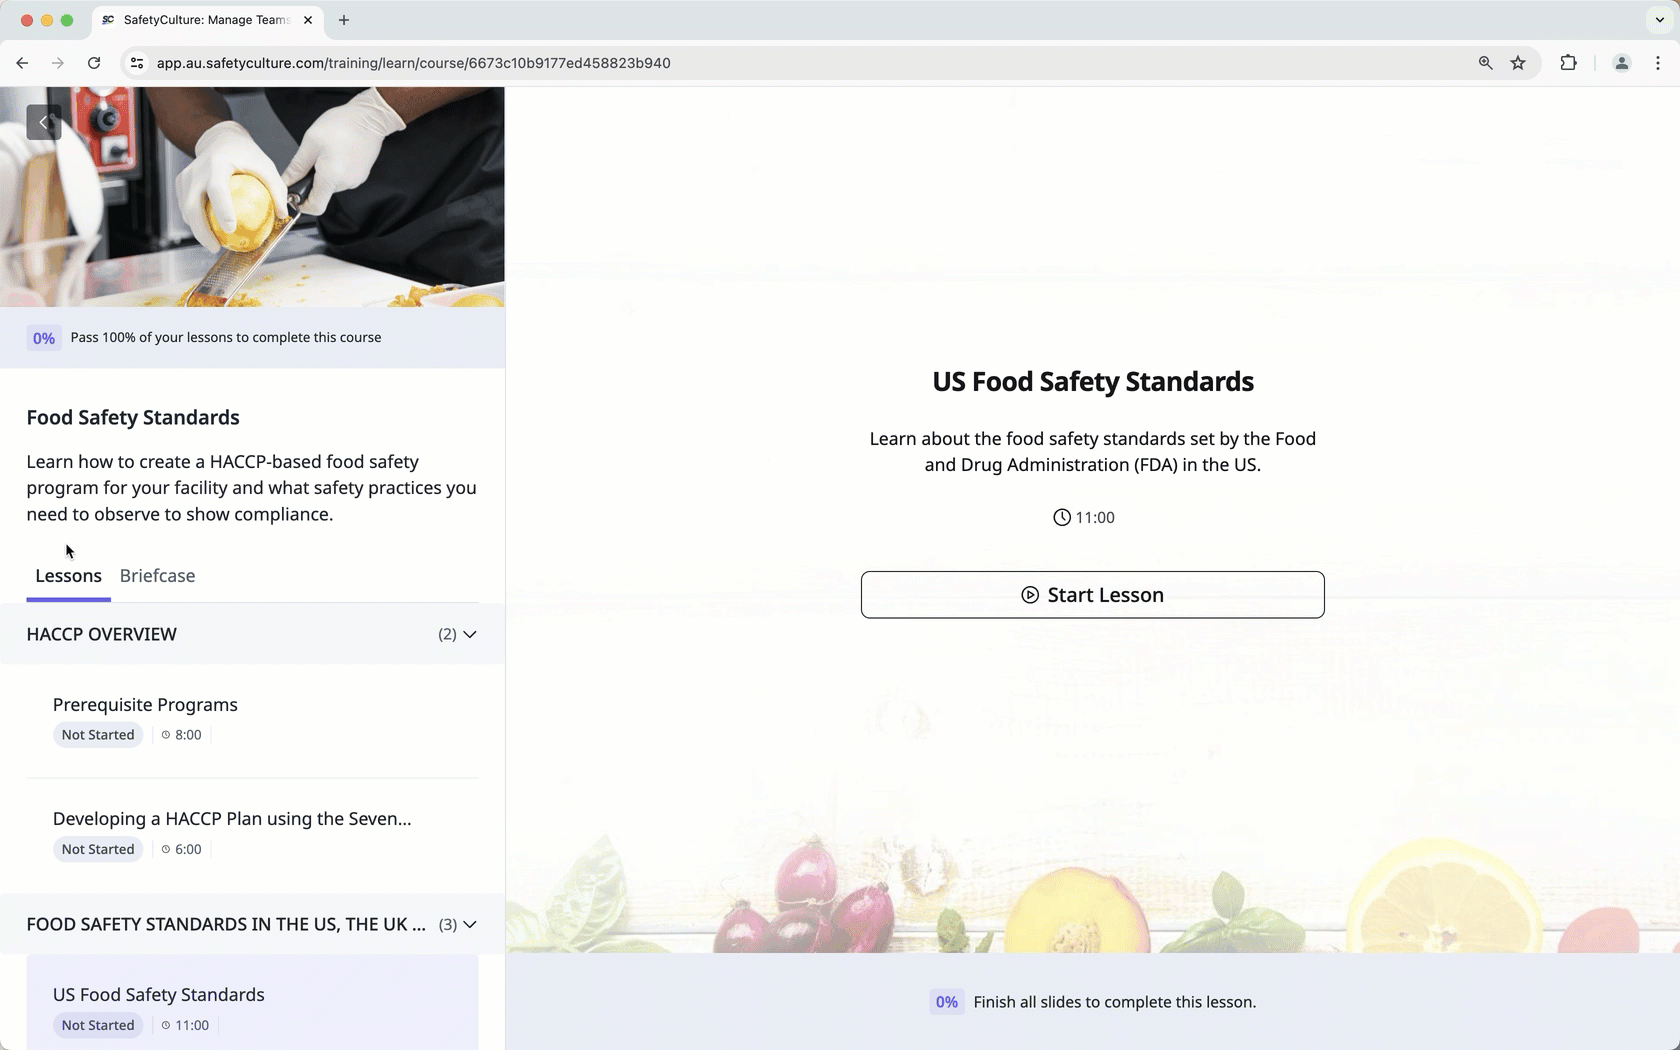Open the Prerequisite Programs lesson

(252, 719)
